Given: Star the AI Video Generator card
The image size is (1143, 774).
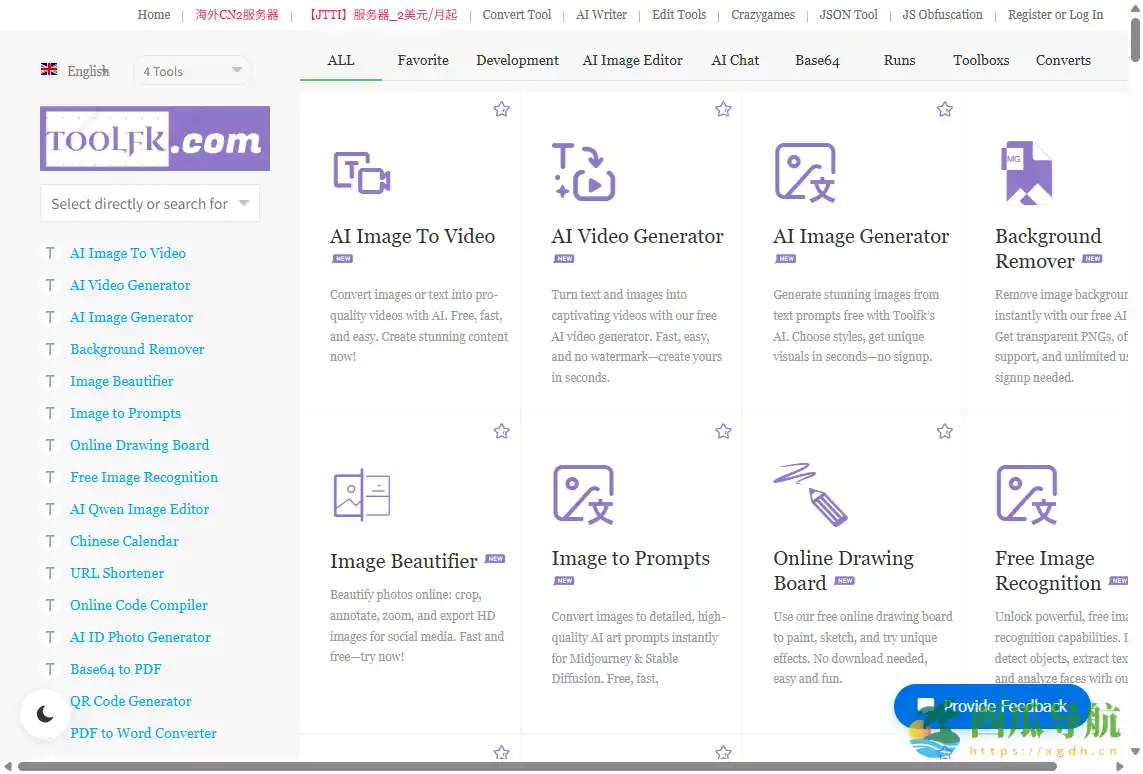Looking at the screenshot, I should [x=723, y=110].
